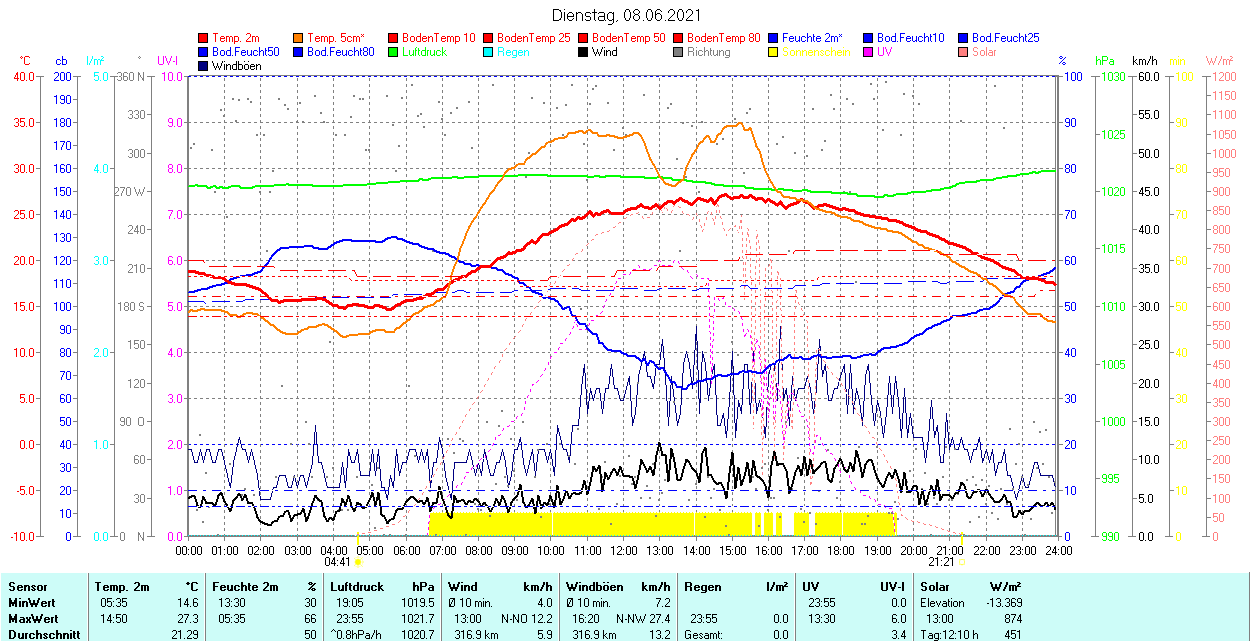Click the maximum temperature value 27.3

[x=188, y=619]
